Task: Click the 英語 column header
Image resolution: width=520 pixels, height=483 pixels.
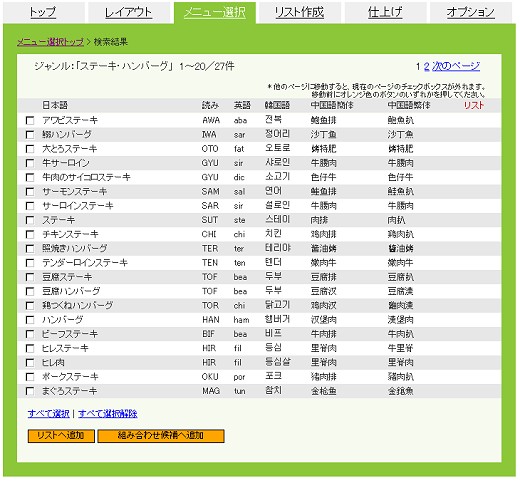Action: [242, 105]
